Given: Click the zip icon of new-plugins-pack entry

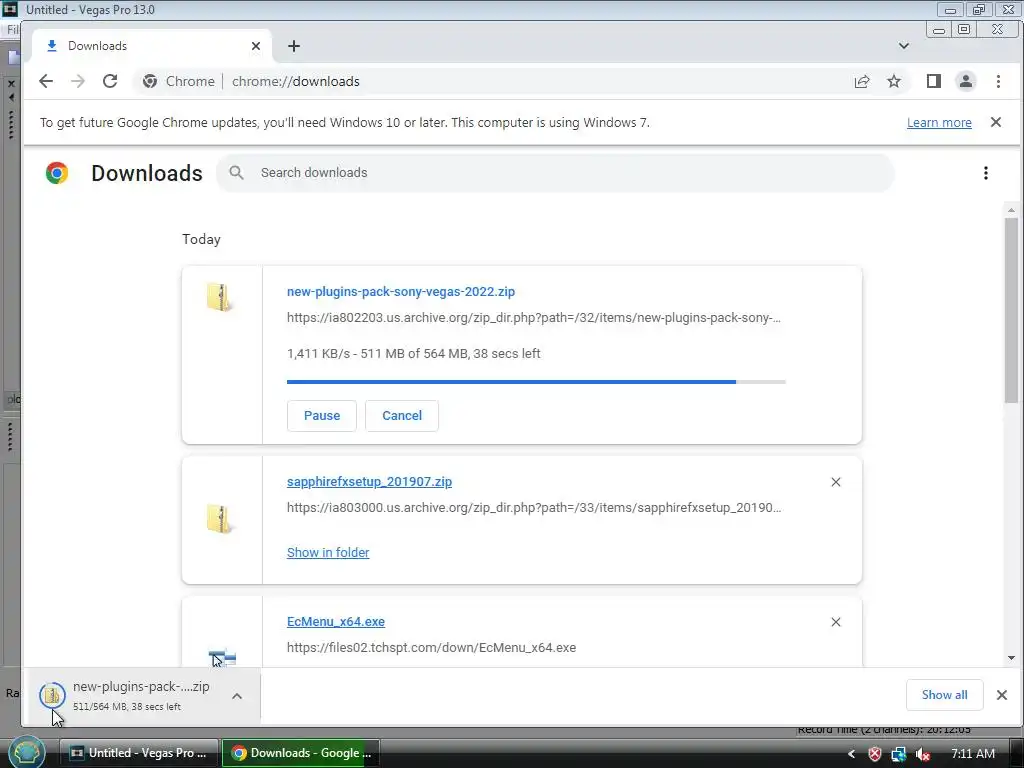Looking at the screenshot, I should tap(219, 298).
